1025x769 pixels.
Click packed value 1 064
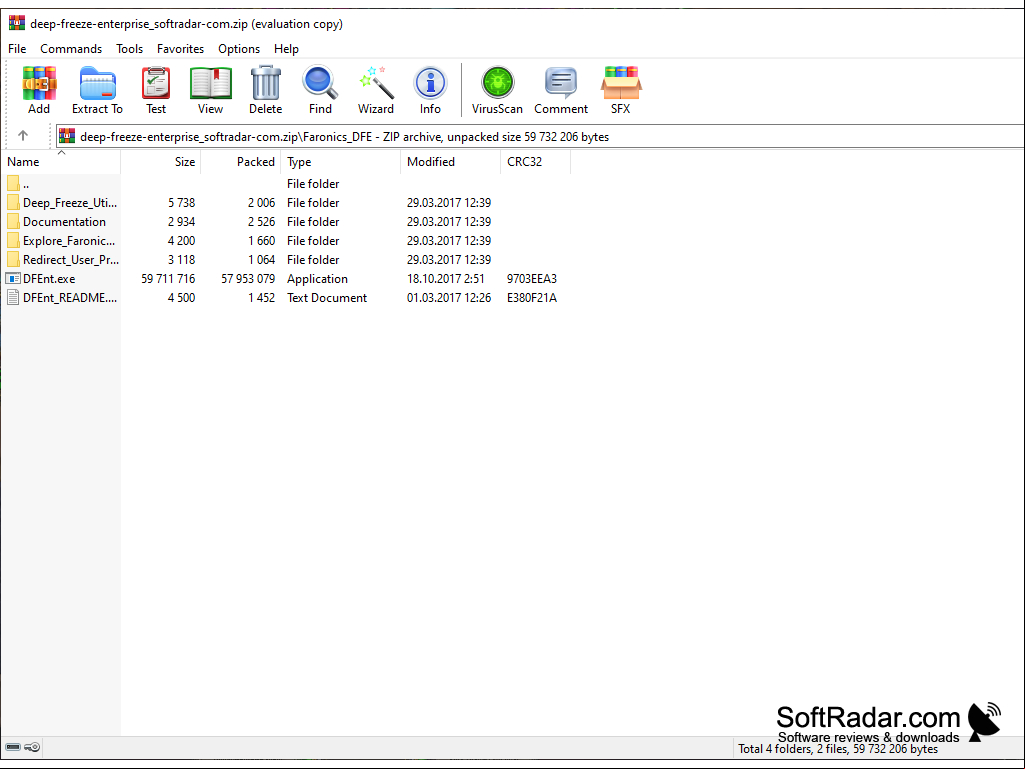(x=261, y=260)
